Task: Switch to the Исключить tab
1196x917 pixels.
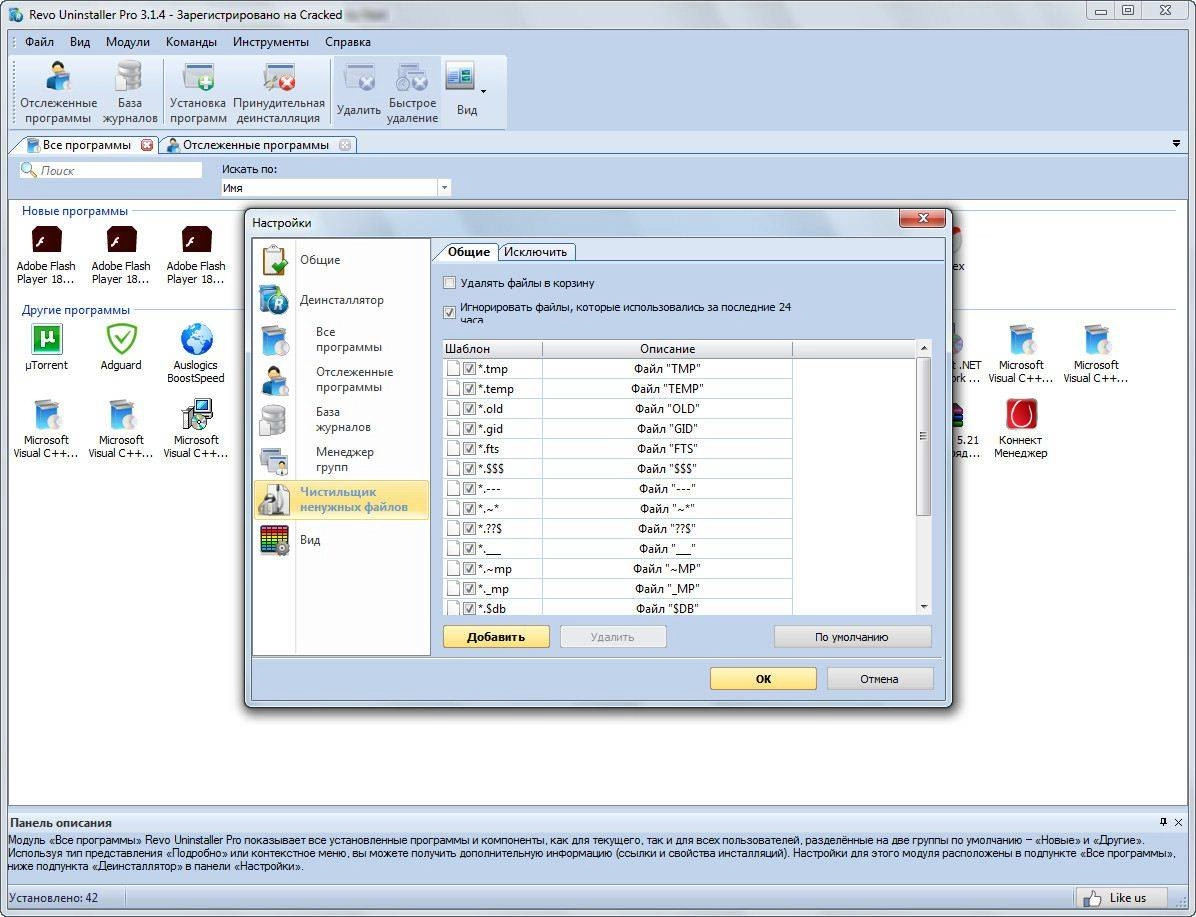Action: click(x=535, y=252)
